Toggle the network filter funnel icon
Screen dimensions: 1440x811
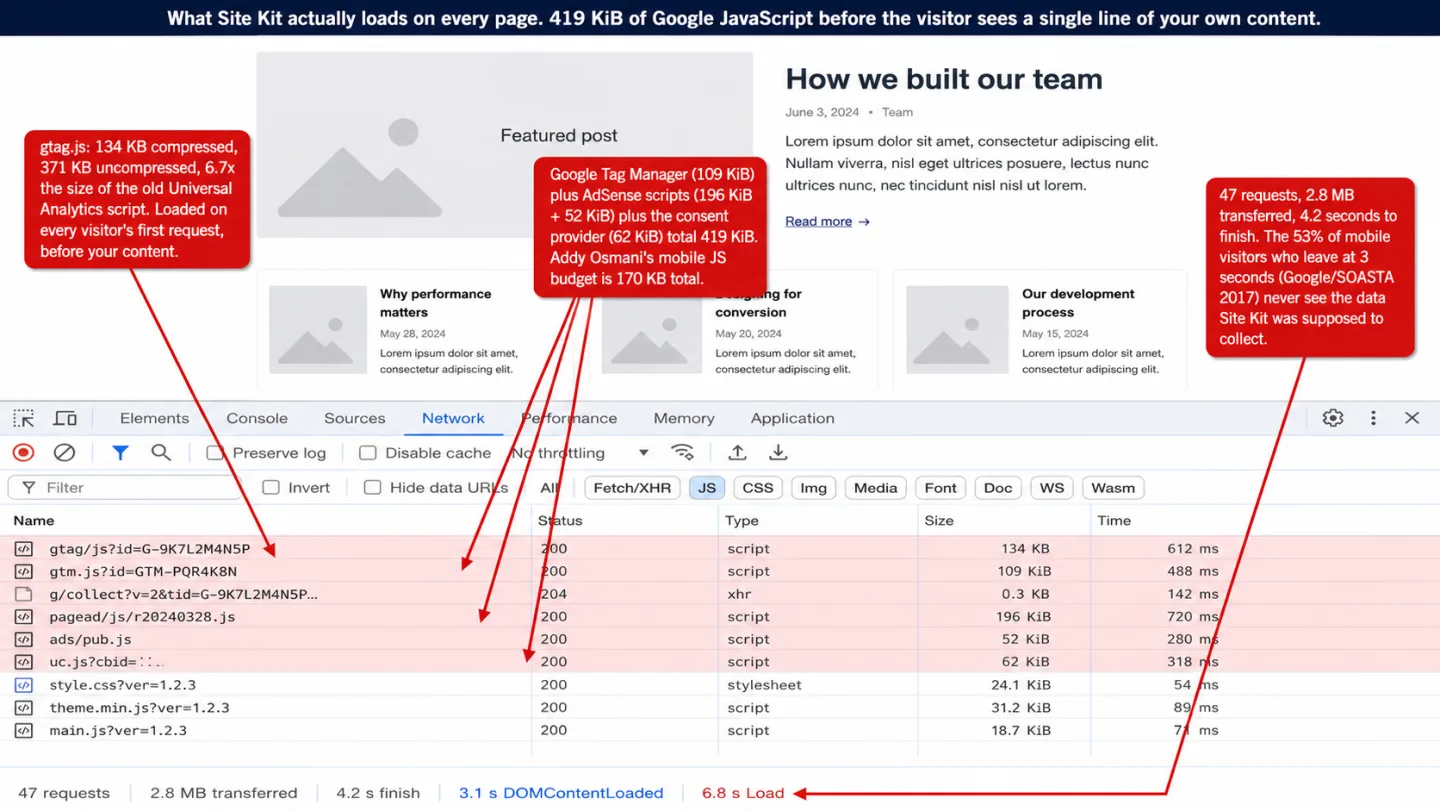pyautogui.click(x=120, y=453)
